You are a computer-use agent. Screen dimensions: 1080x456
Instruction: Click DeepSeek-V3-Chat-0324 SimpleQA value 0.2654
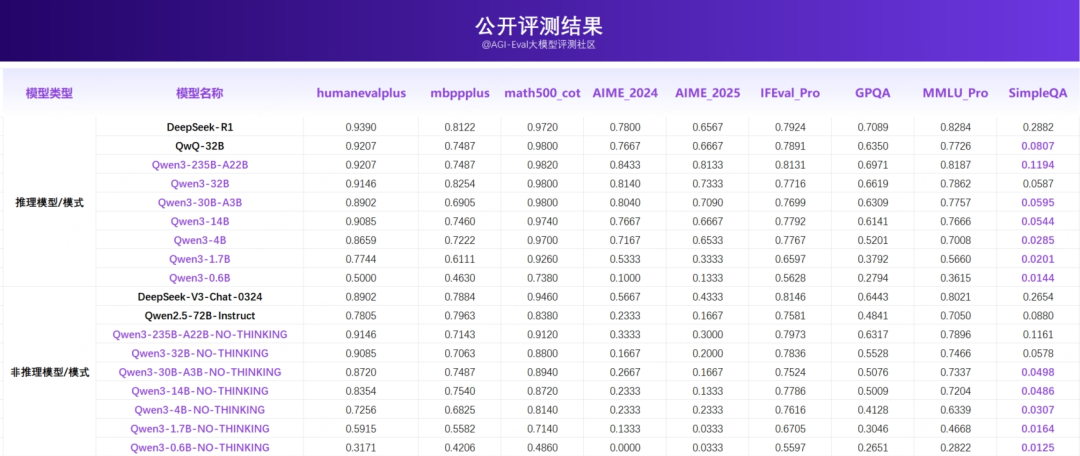[1038, 297]
